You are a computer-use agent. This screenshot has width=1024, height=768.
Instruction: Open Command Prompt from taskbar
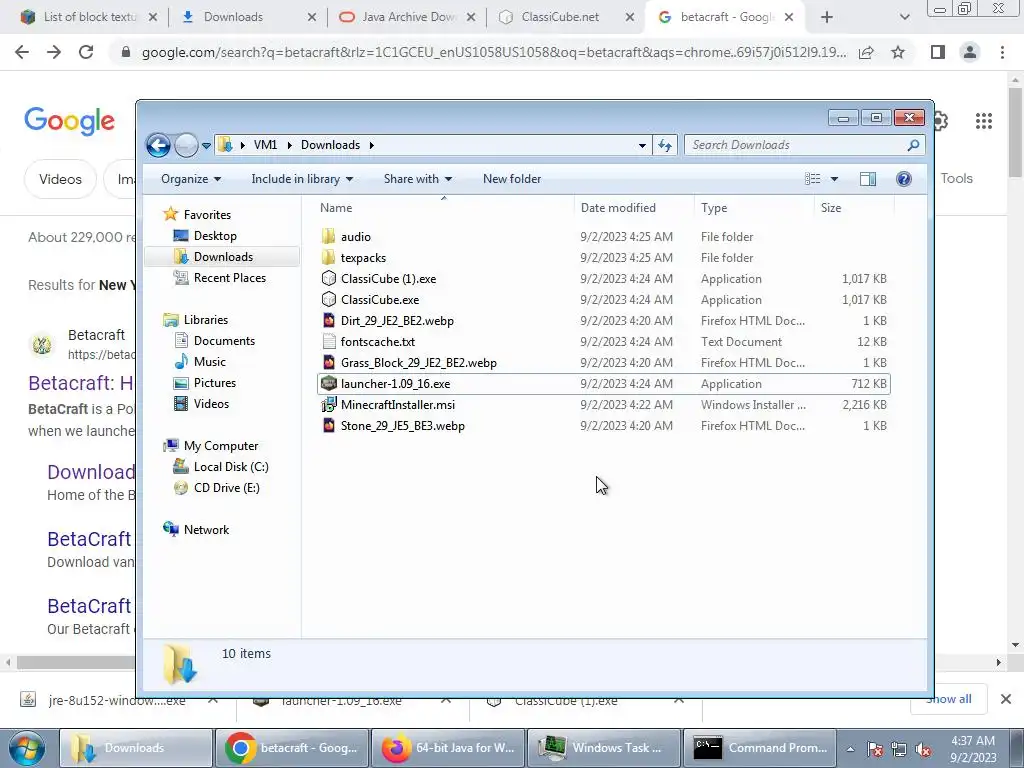click(x=760, y=748)
